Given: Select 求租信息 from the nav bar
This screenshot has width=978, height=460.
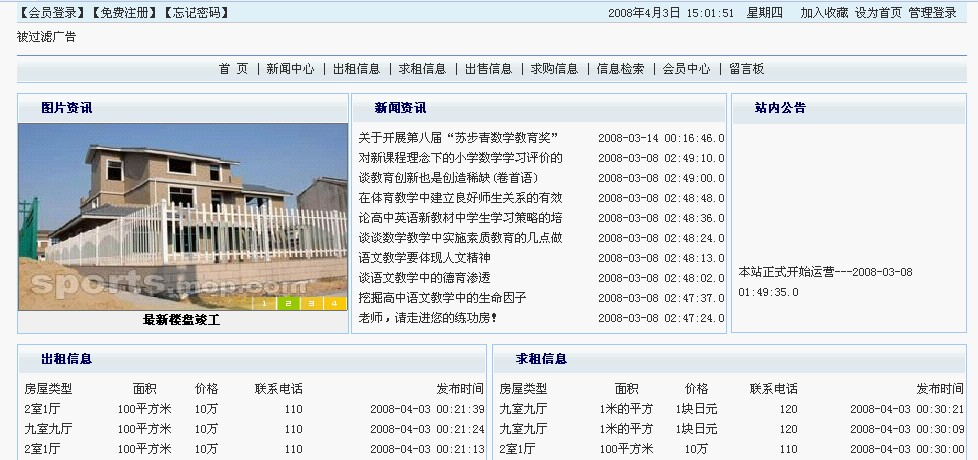Looking at the screenshot, I should click(x=422, y=69).
